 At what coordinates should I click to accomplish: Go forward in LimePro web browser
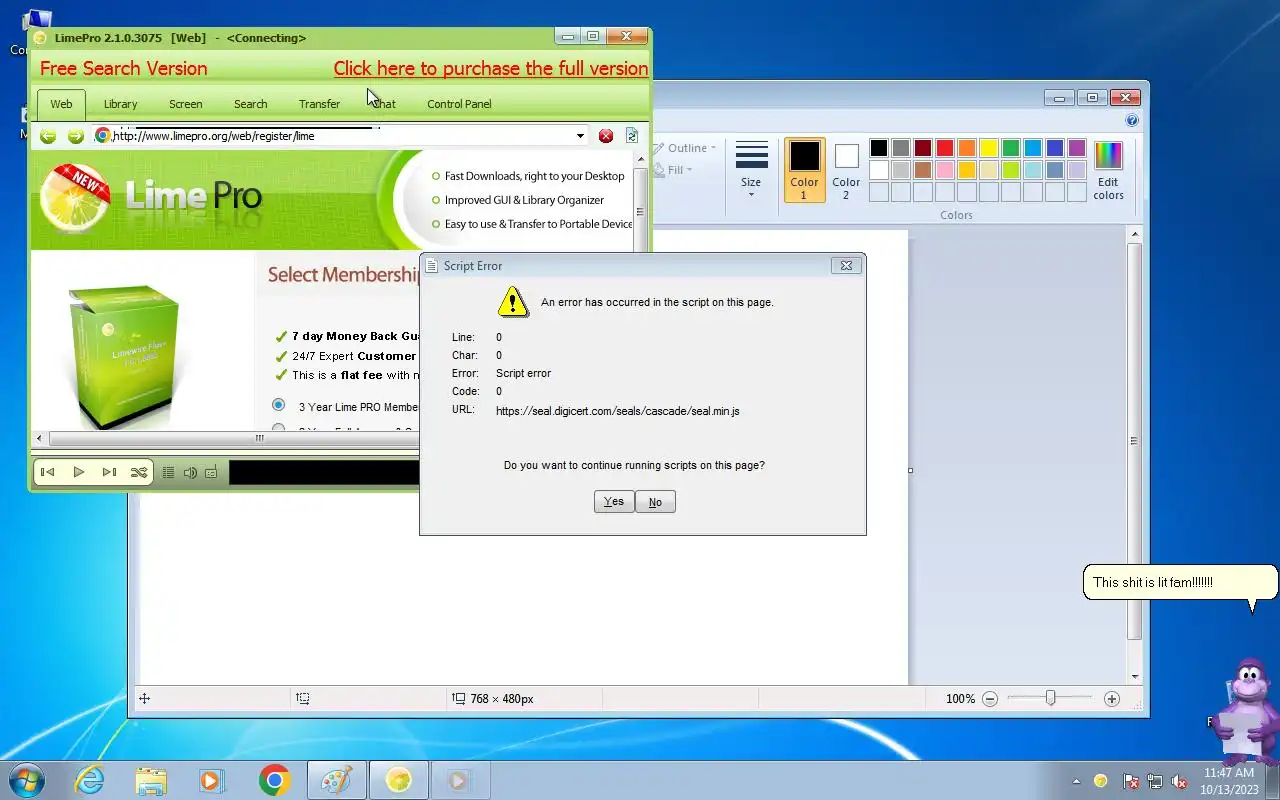click(x=75, y=136)
